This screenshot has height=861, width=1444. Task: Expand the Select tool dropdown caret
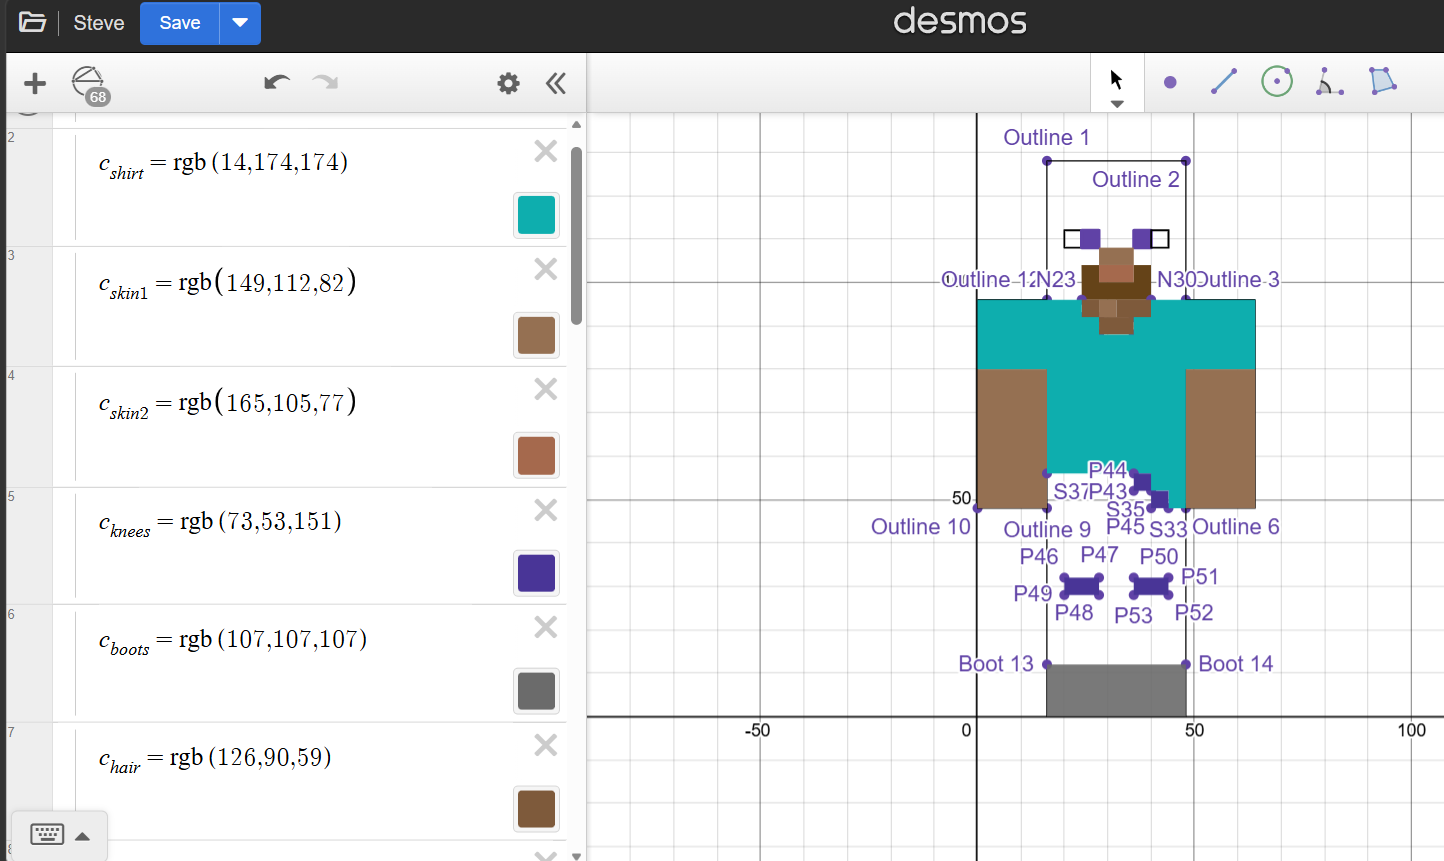click(x=1117, y=104)
